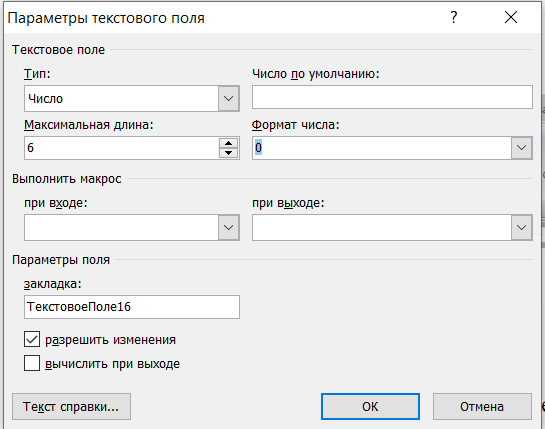Screen dimensions: 545x429
Task: Click the Формат числа text box
Action: click(x=382, y=148)
